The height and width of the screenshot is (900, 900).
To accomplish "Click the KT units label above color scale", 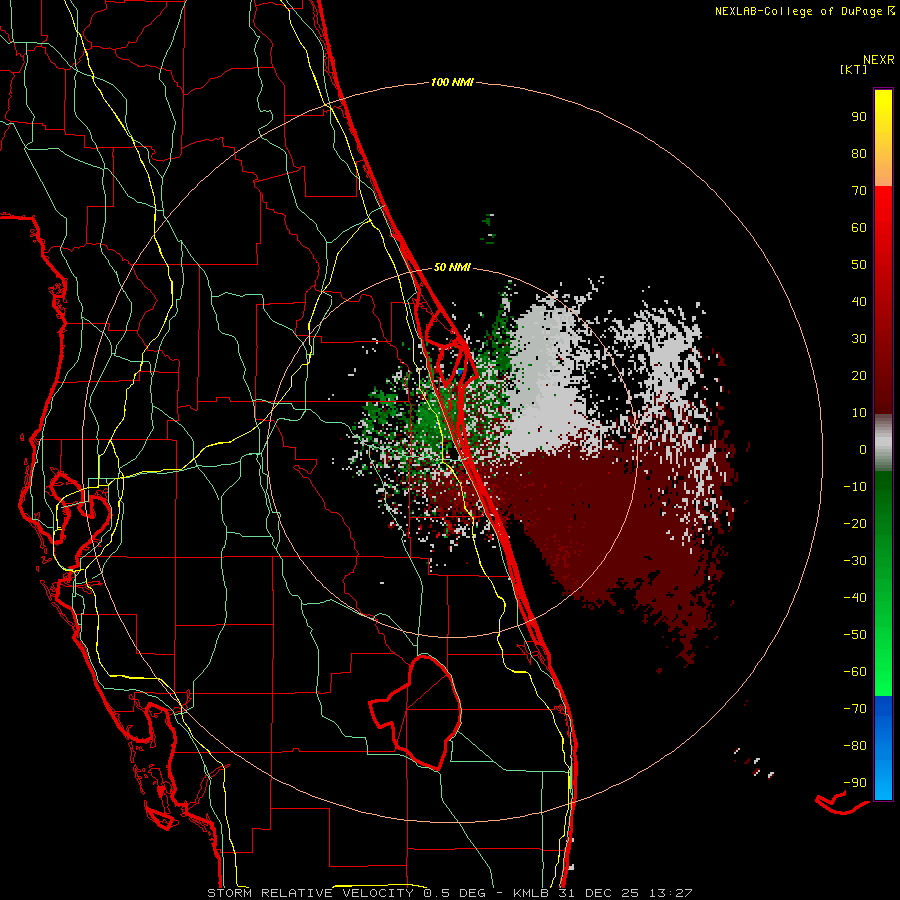I will click(853, 69).
